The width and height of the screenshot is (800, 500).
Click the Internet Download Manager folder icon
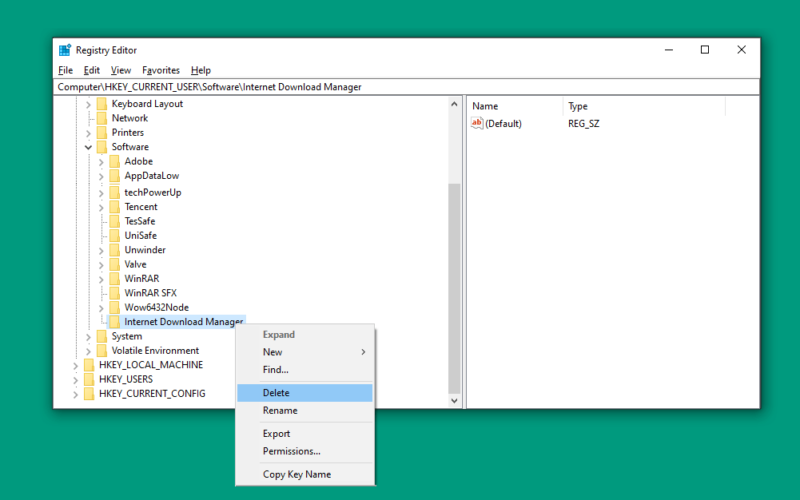coord(114,321)
